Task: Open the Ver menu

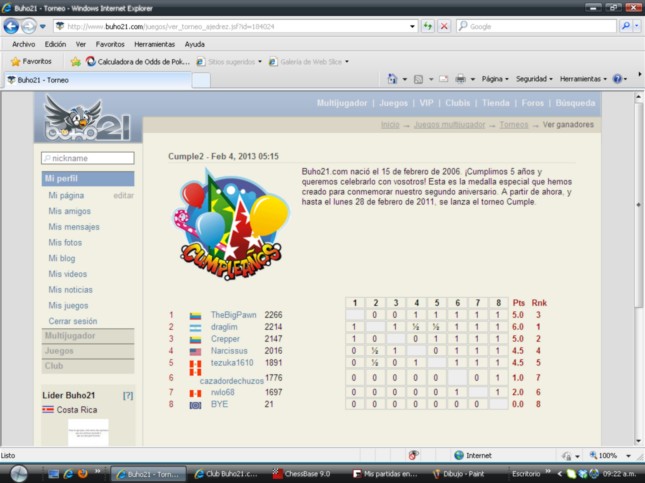Action: pyautogui.click(x=81, y=44)
